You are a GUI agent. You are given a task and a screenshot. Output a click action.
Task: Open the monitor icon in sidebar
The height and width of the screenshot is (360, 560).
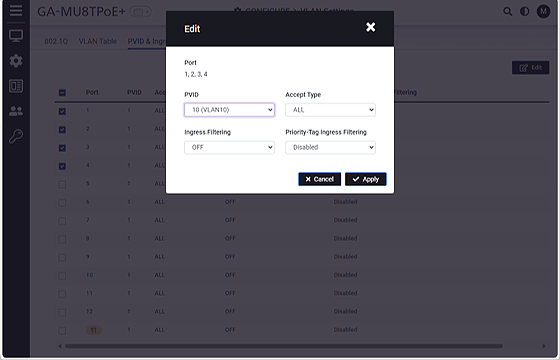(16, 35)
